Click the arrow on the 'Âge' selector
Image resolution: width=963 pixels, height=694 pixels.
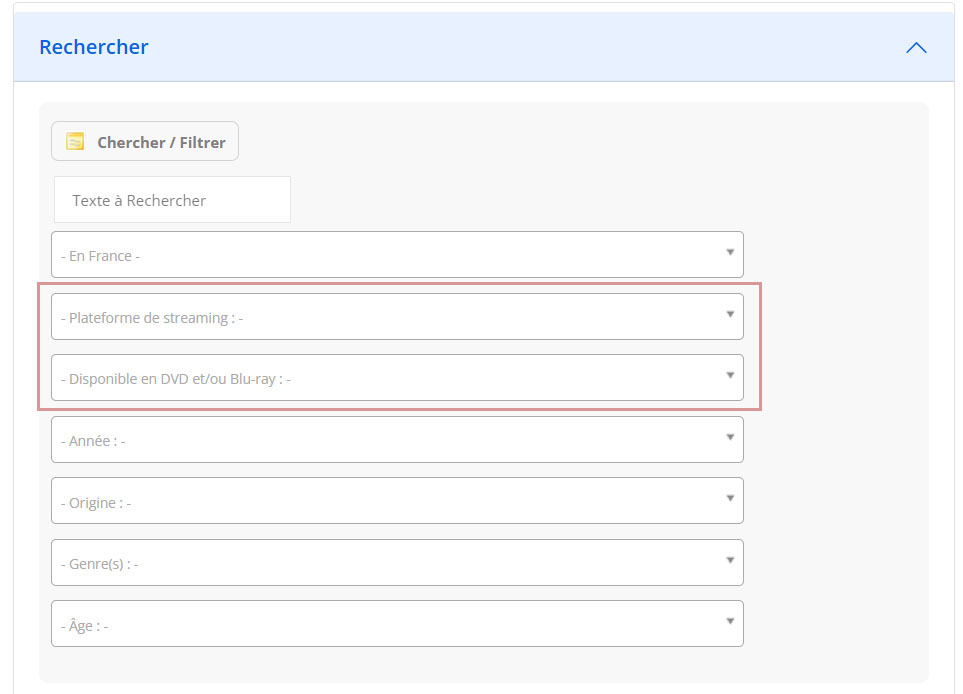[x=731, y=623]
